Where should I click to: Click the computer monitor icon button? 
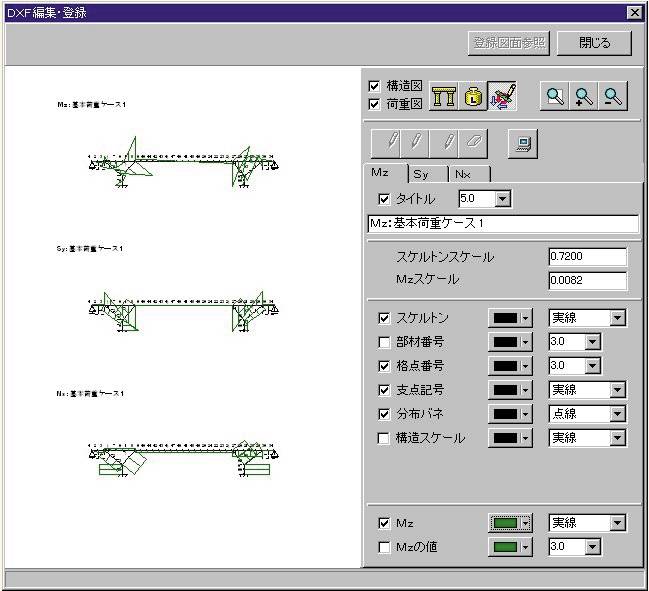coord(522,144)
